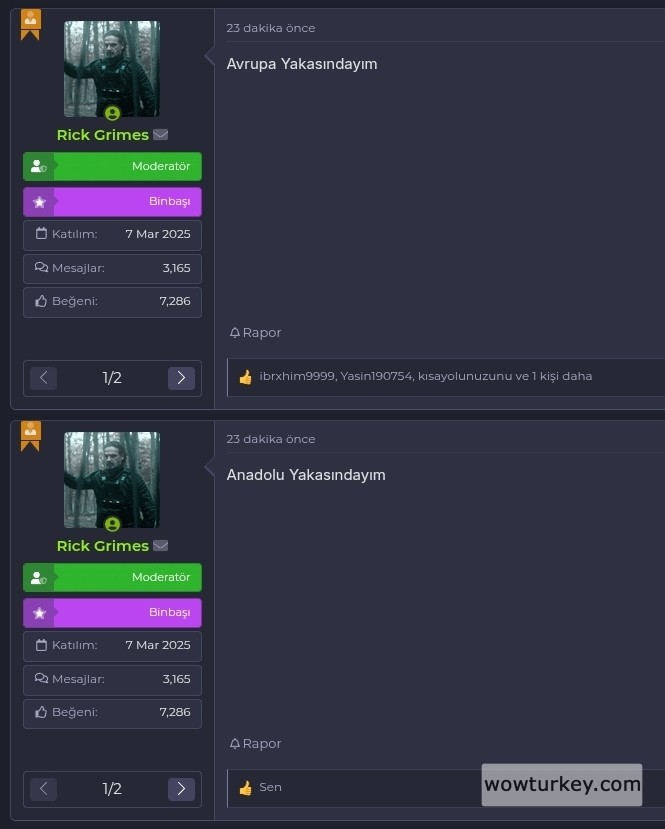Image resolution: width=665 pixels, height=829 pixels.
Task: Open Yasin190754 from the likes list
Action: pos(376,376)
